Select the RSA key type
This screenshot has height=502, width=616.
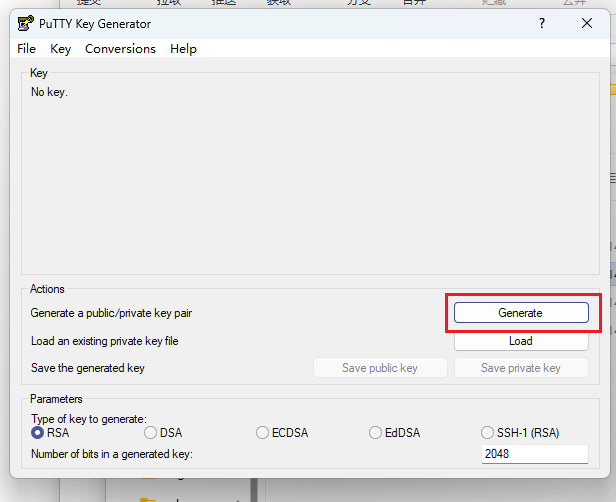point(38,433)
